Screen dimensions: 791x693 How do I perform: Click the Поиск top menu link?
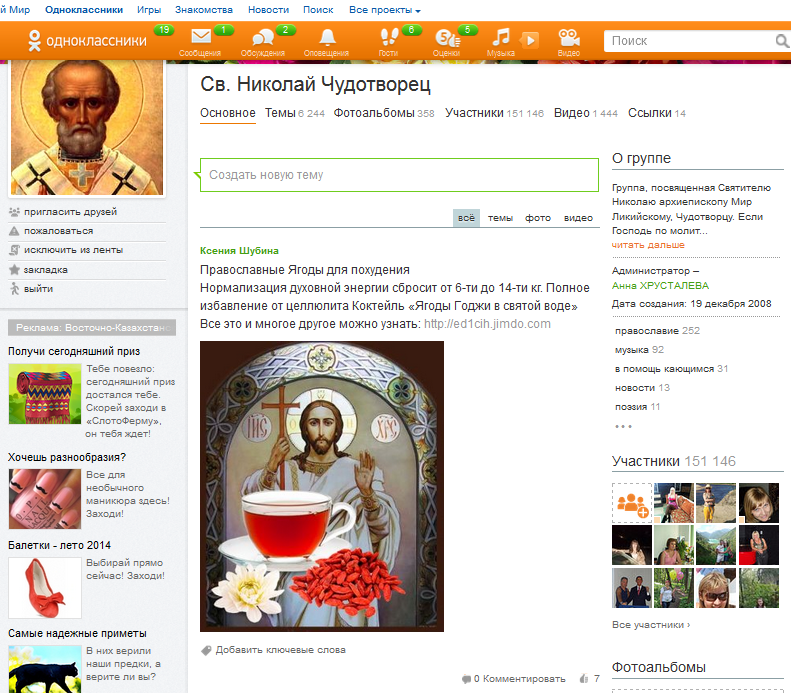[x=318, y=10]
